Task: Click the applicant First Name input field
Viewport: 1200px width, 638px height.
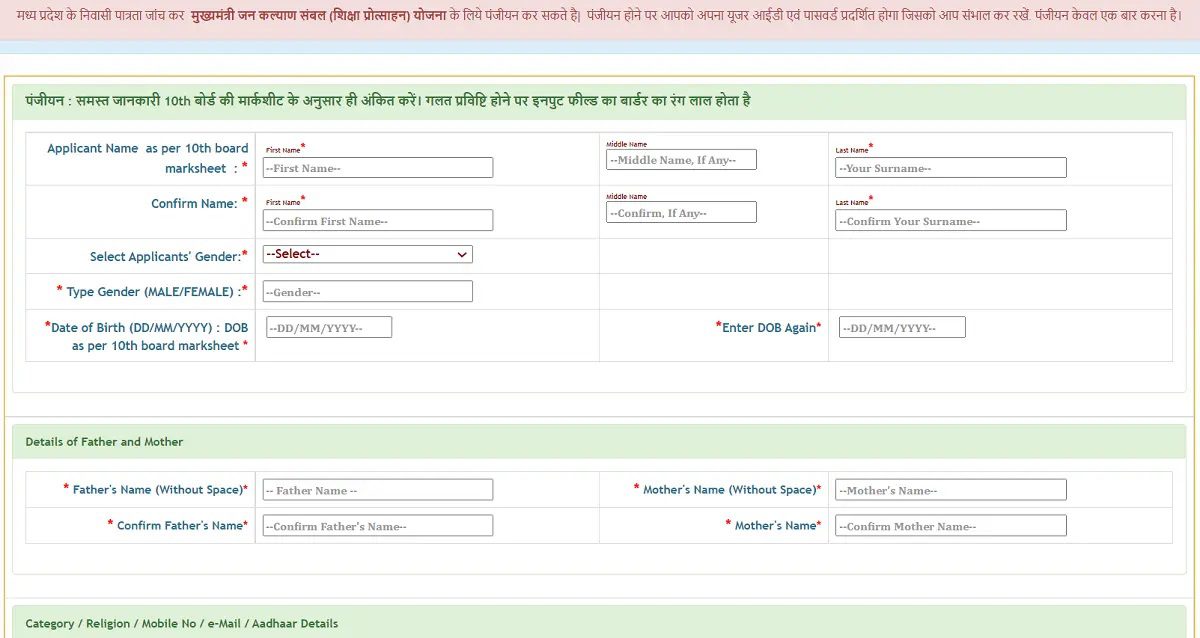Action: click(x=377, y=168)
